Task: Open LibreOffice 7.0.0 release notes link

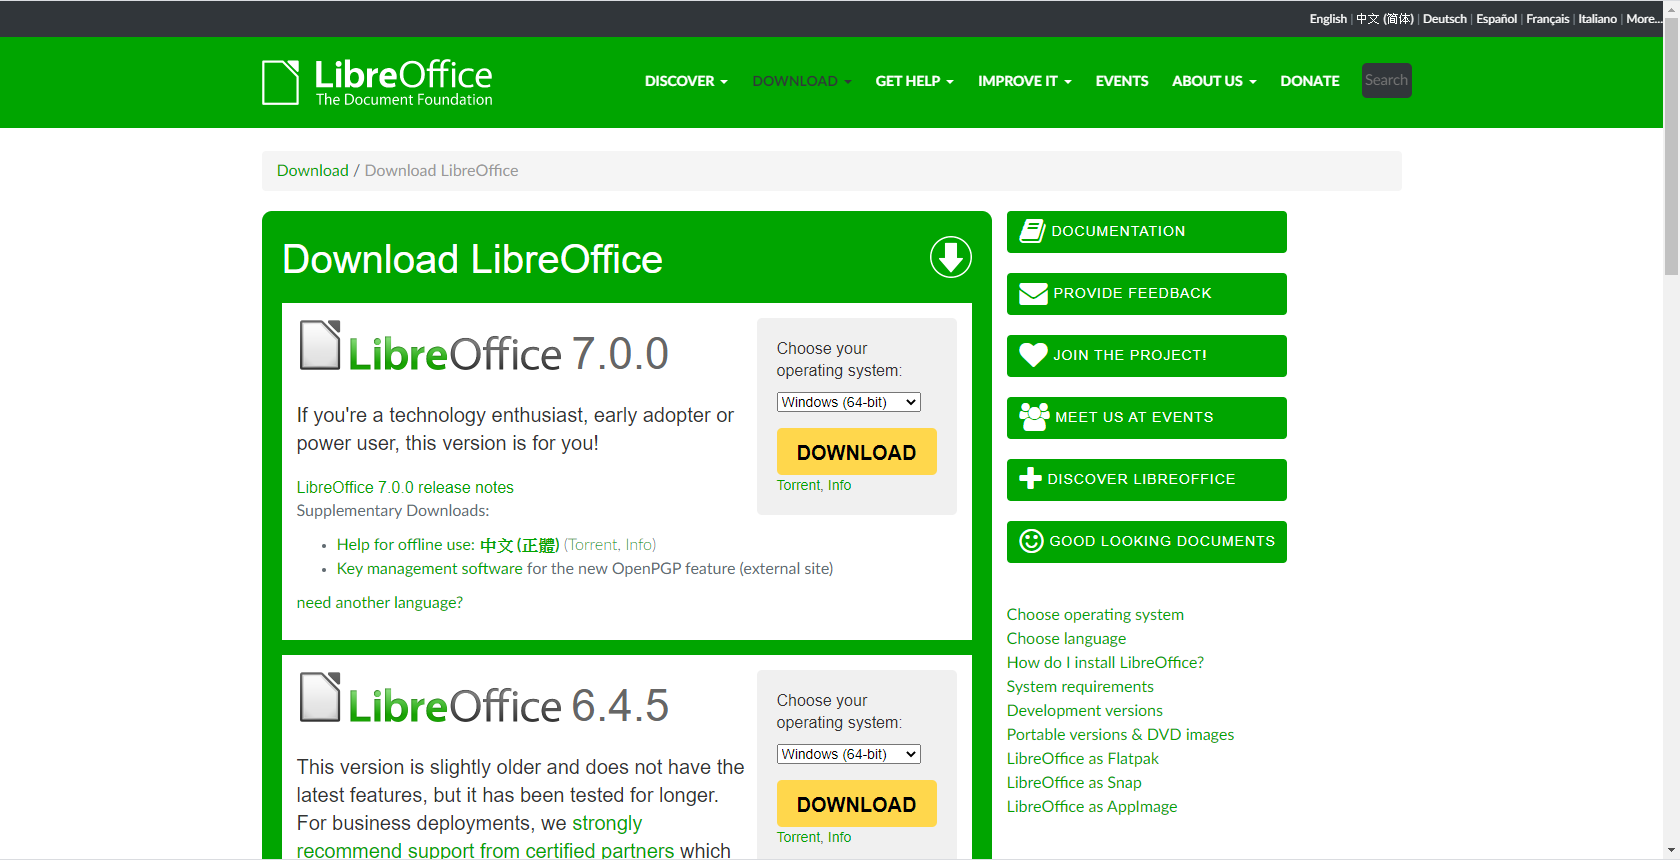Action: tap(405, 487)
